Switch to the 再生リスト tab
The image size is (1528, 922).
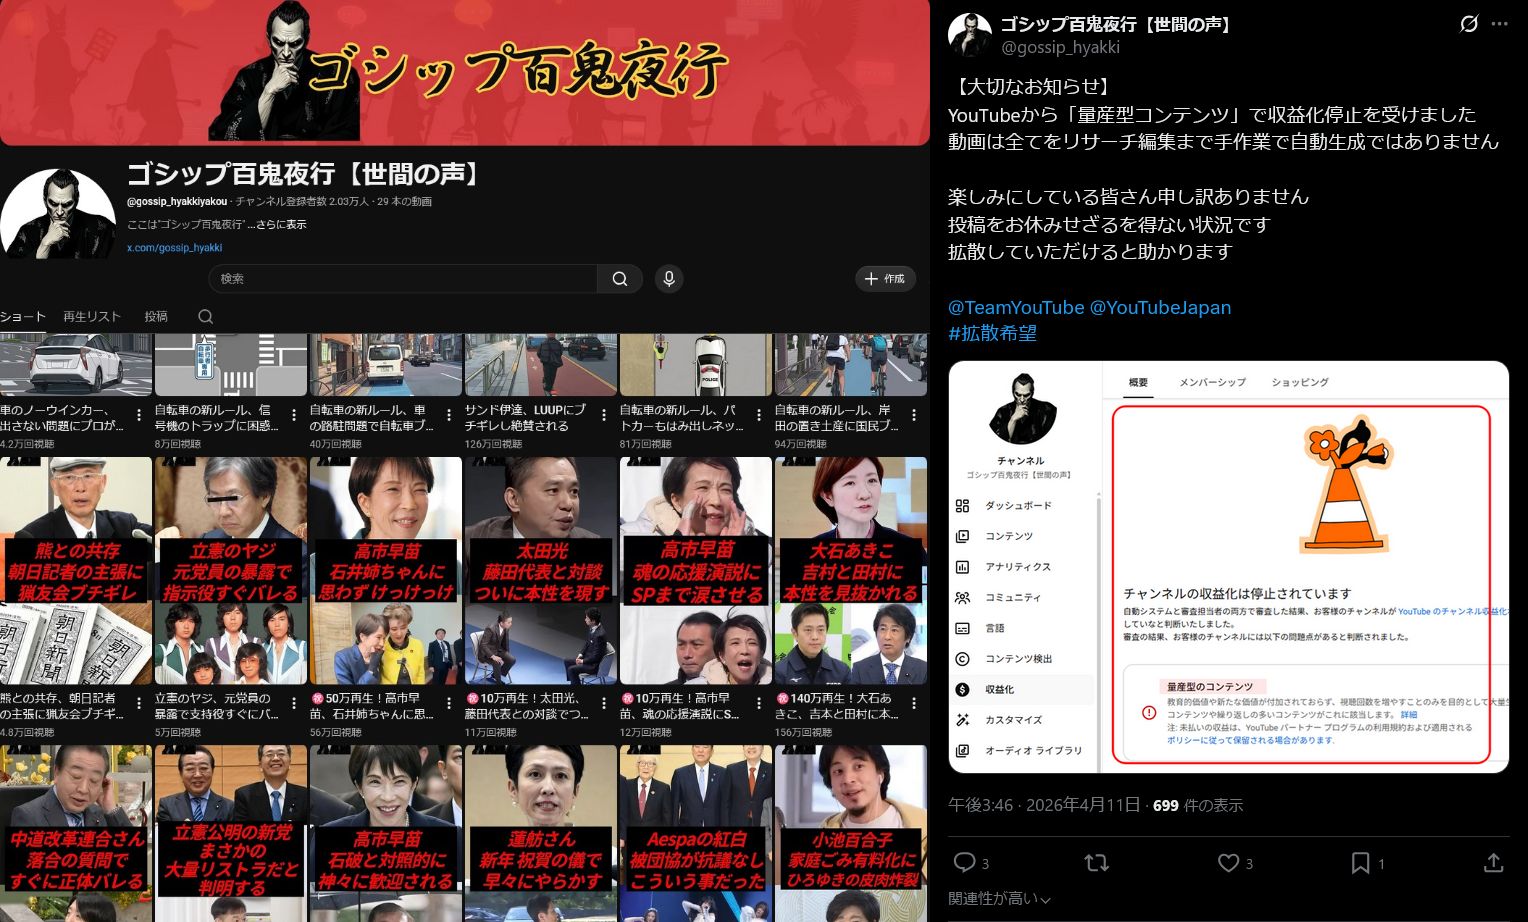[x=92, y=317]
